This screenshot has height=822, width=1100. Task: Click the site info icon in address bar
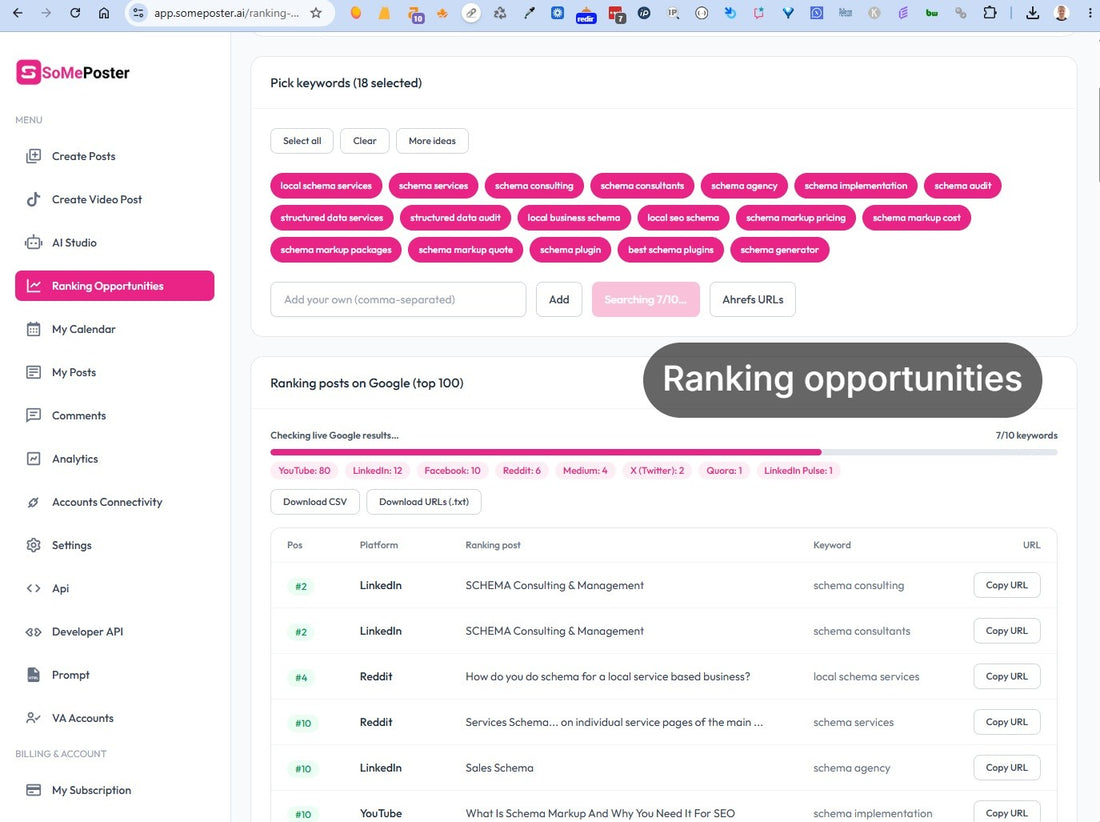click(139, 13)
